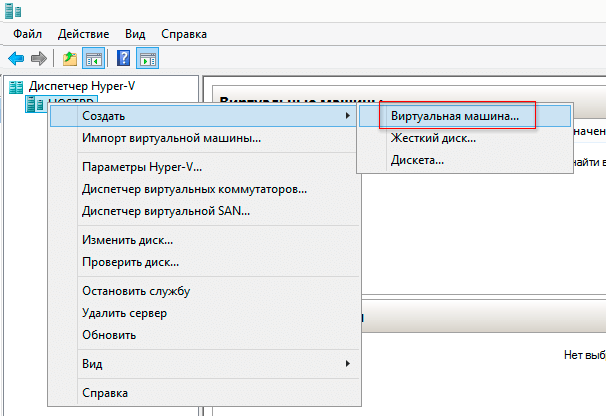606x416 pixels.
Task: Open Параметры Hyper-V... entry
Action: [205, 167]
